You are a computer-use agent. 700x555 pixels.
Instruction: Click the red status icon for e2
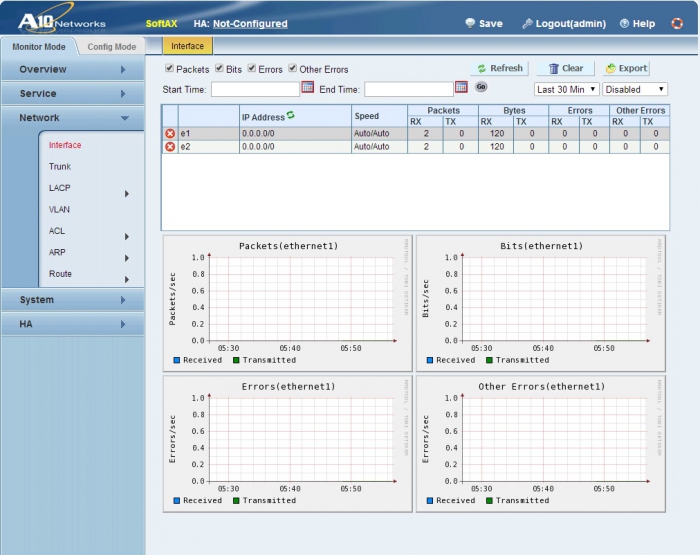(170, 146)
